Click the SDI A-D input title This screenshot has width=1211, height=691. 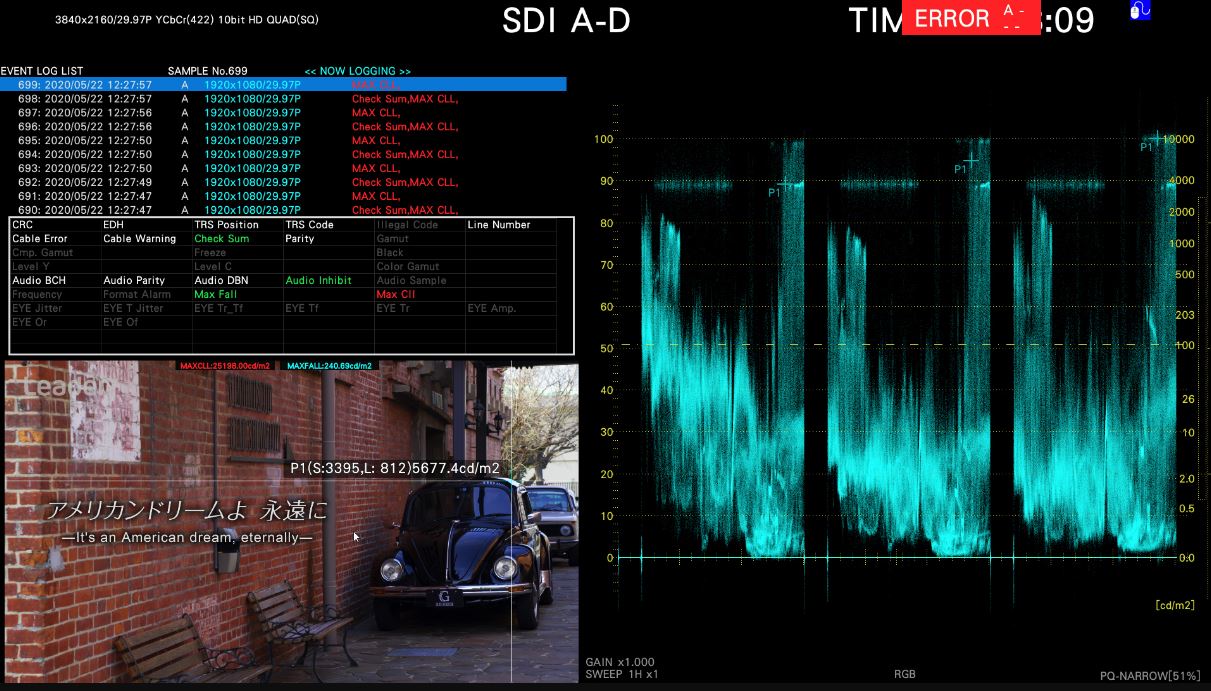point(567,20)
